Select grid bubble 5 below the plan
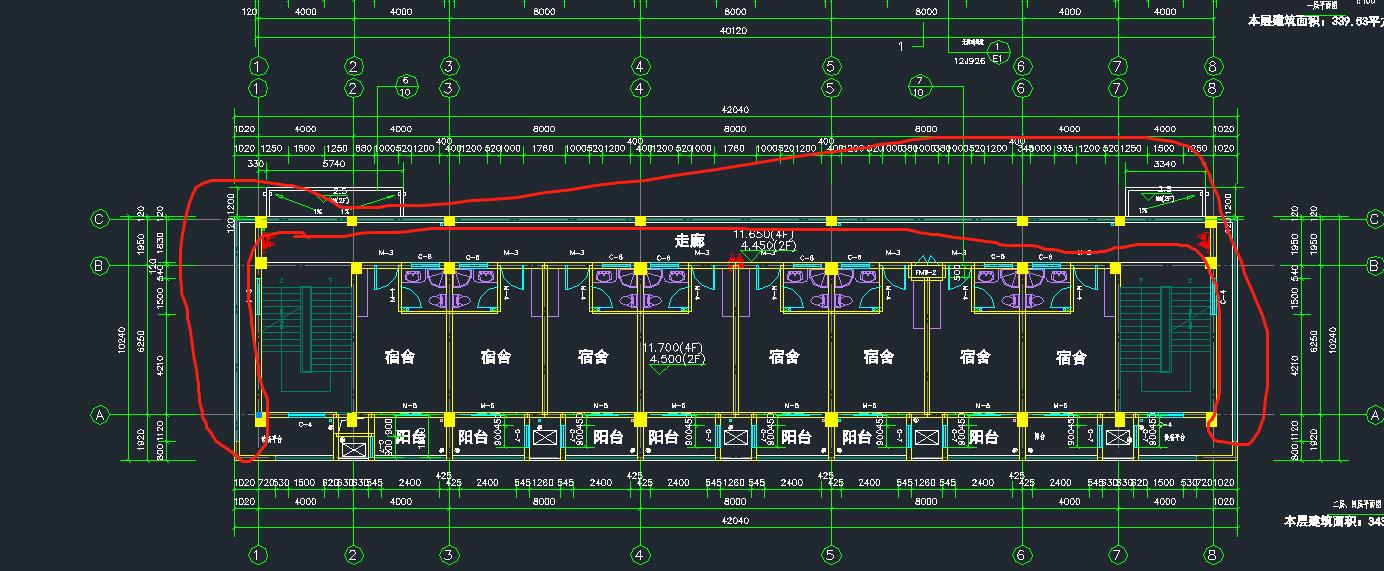 [830, 554]
